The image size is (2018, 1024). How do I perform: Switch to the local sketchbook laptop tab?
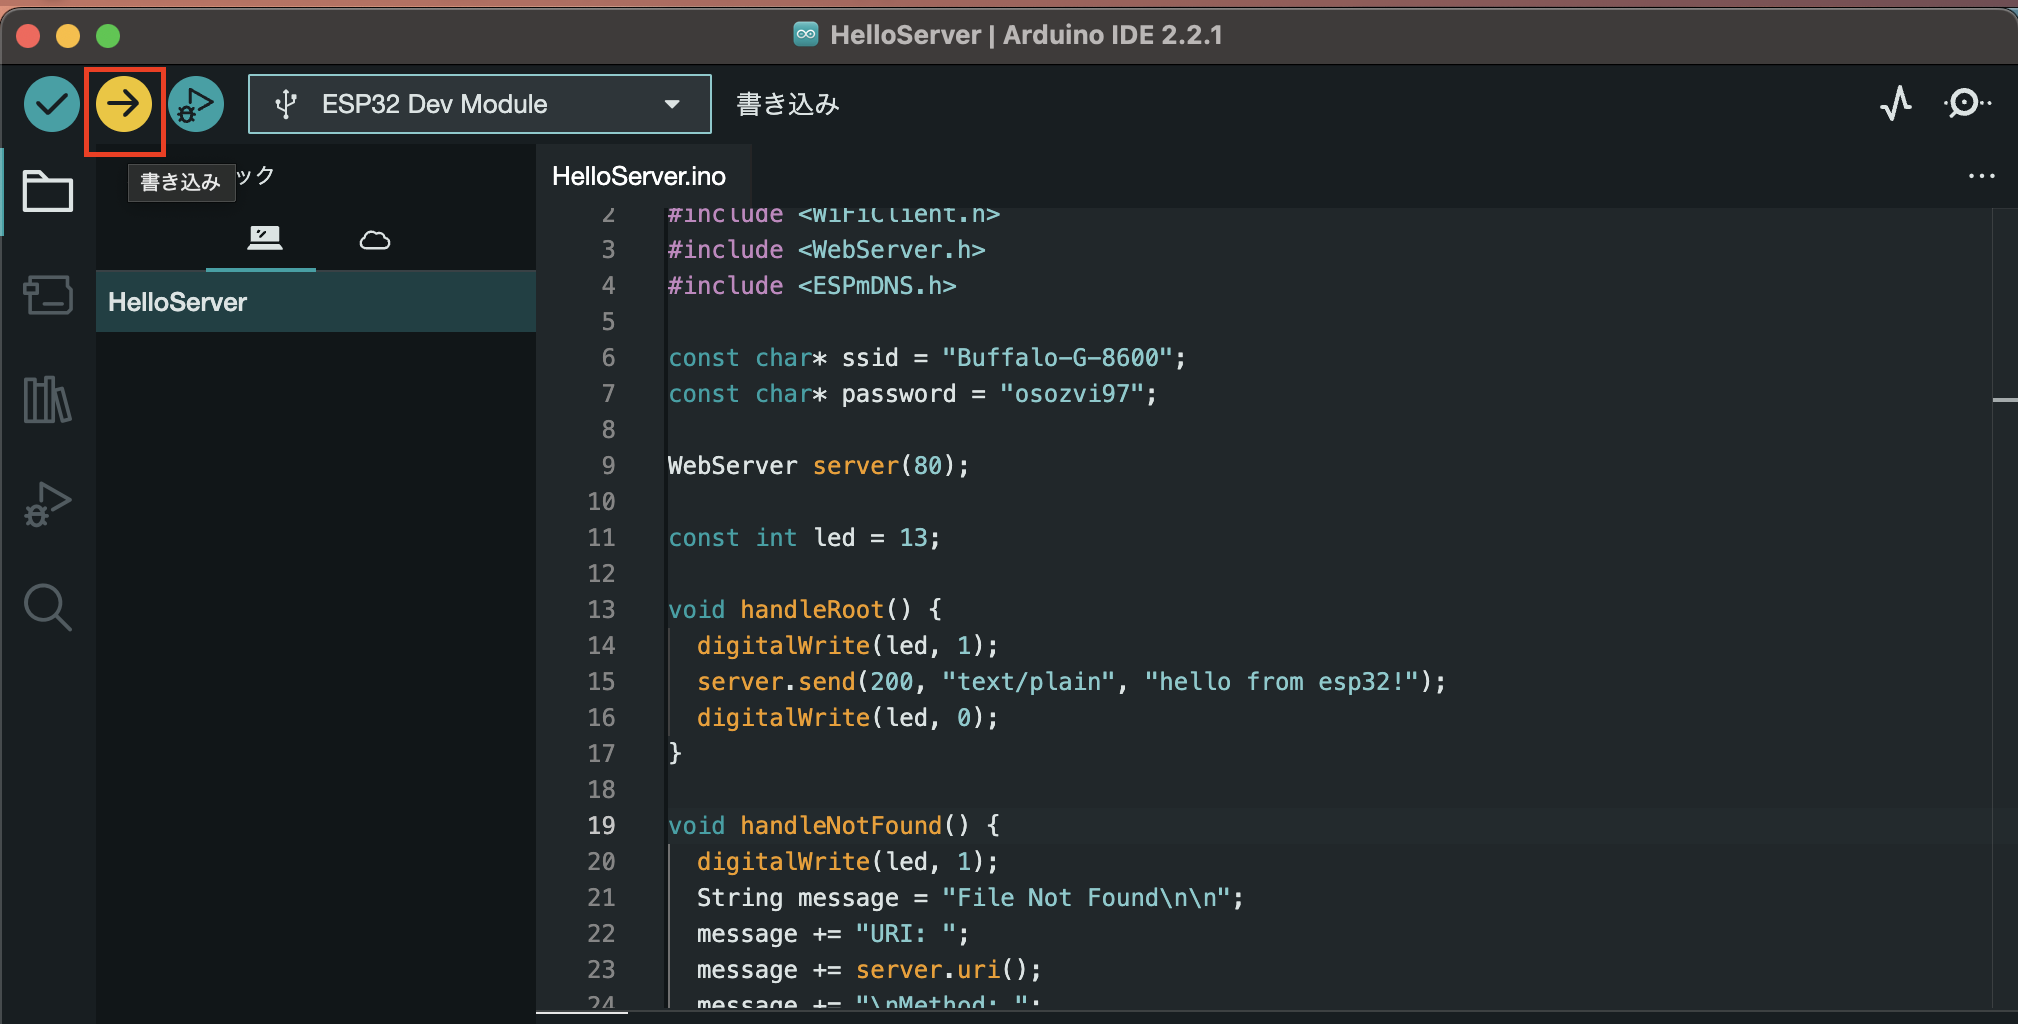point(261,239)
